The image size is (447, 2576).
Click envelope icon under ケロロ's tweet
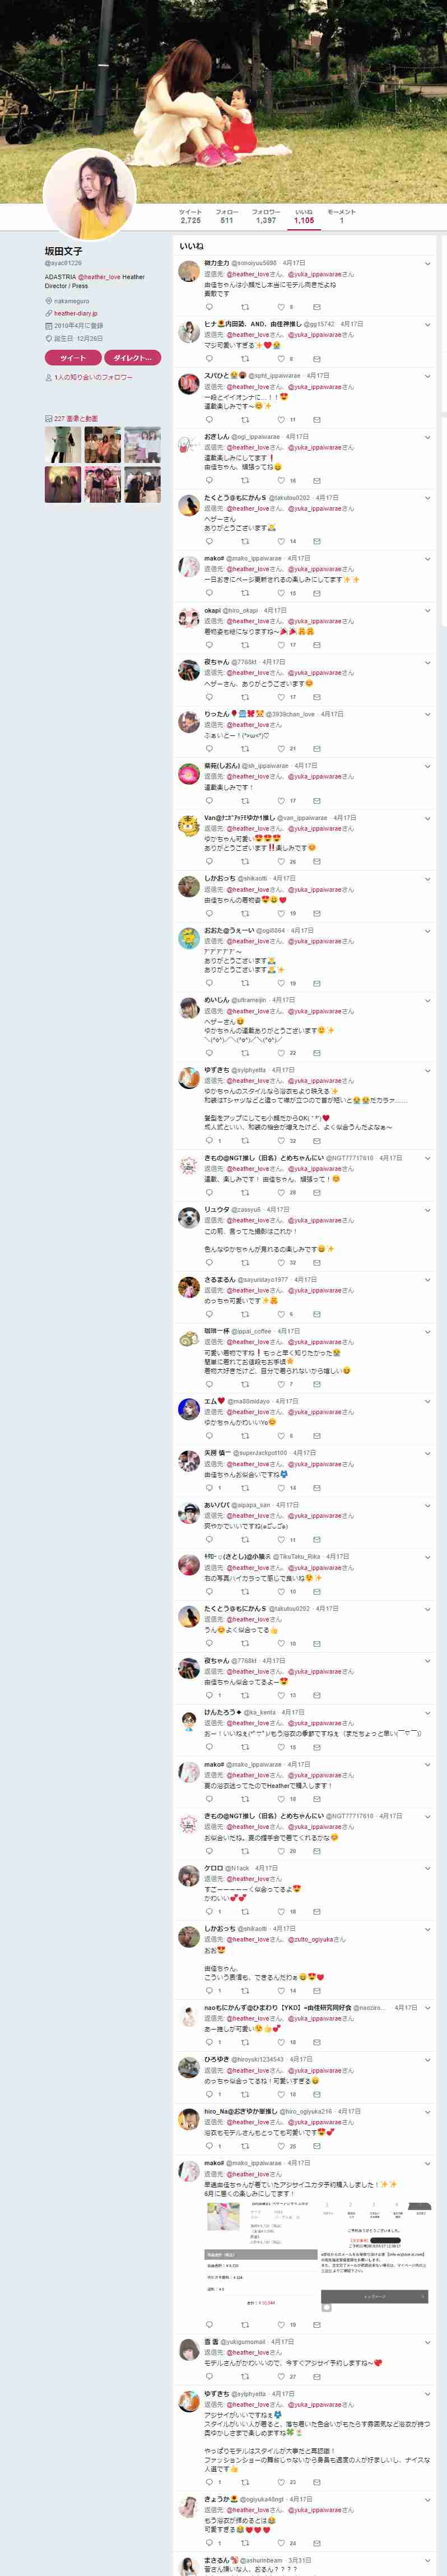[316, 1911]
